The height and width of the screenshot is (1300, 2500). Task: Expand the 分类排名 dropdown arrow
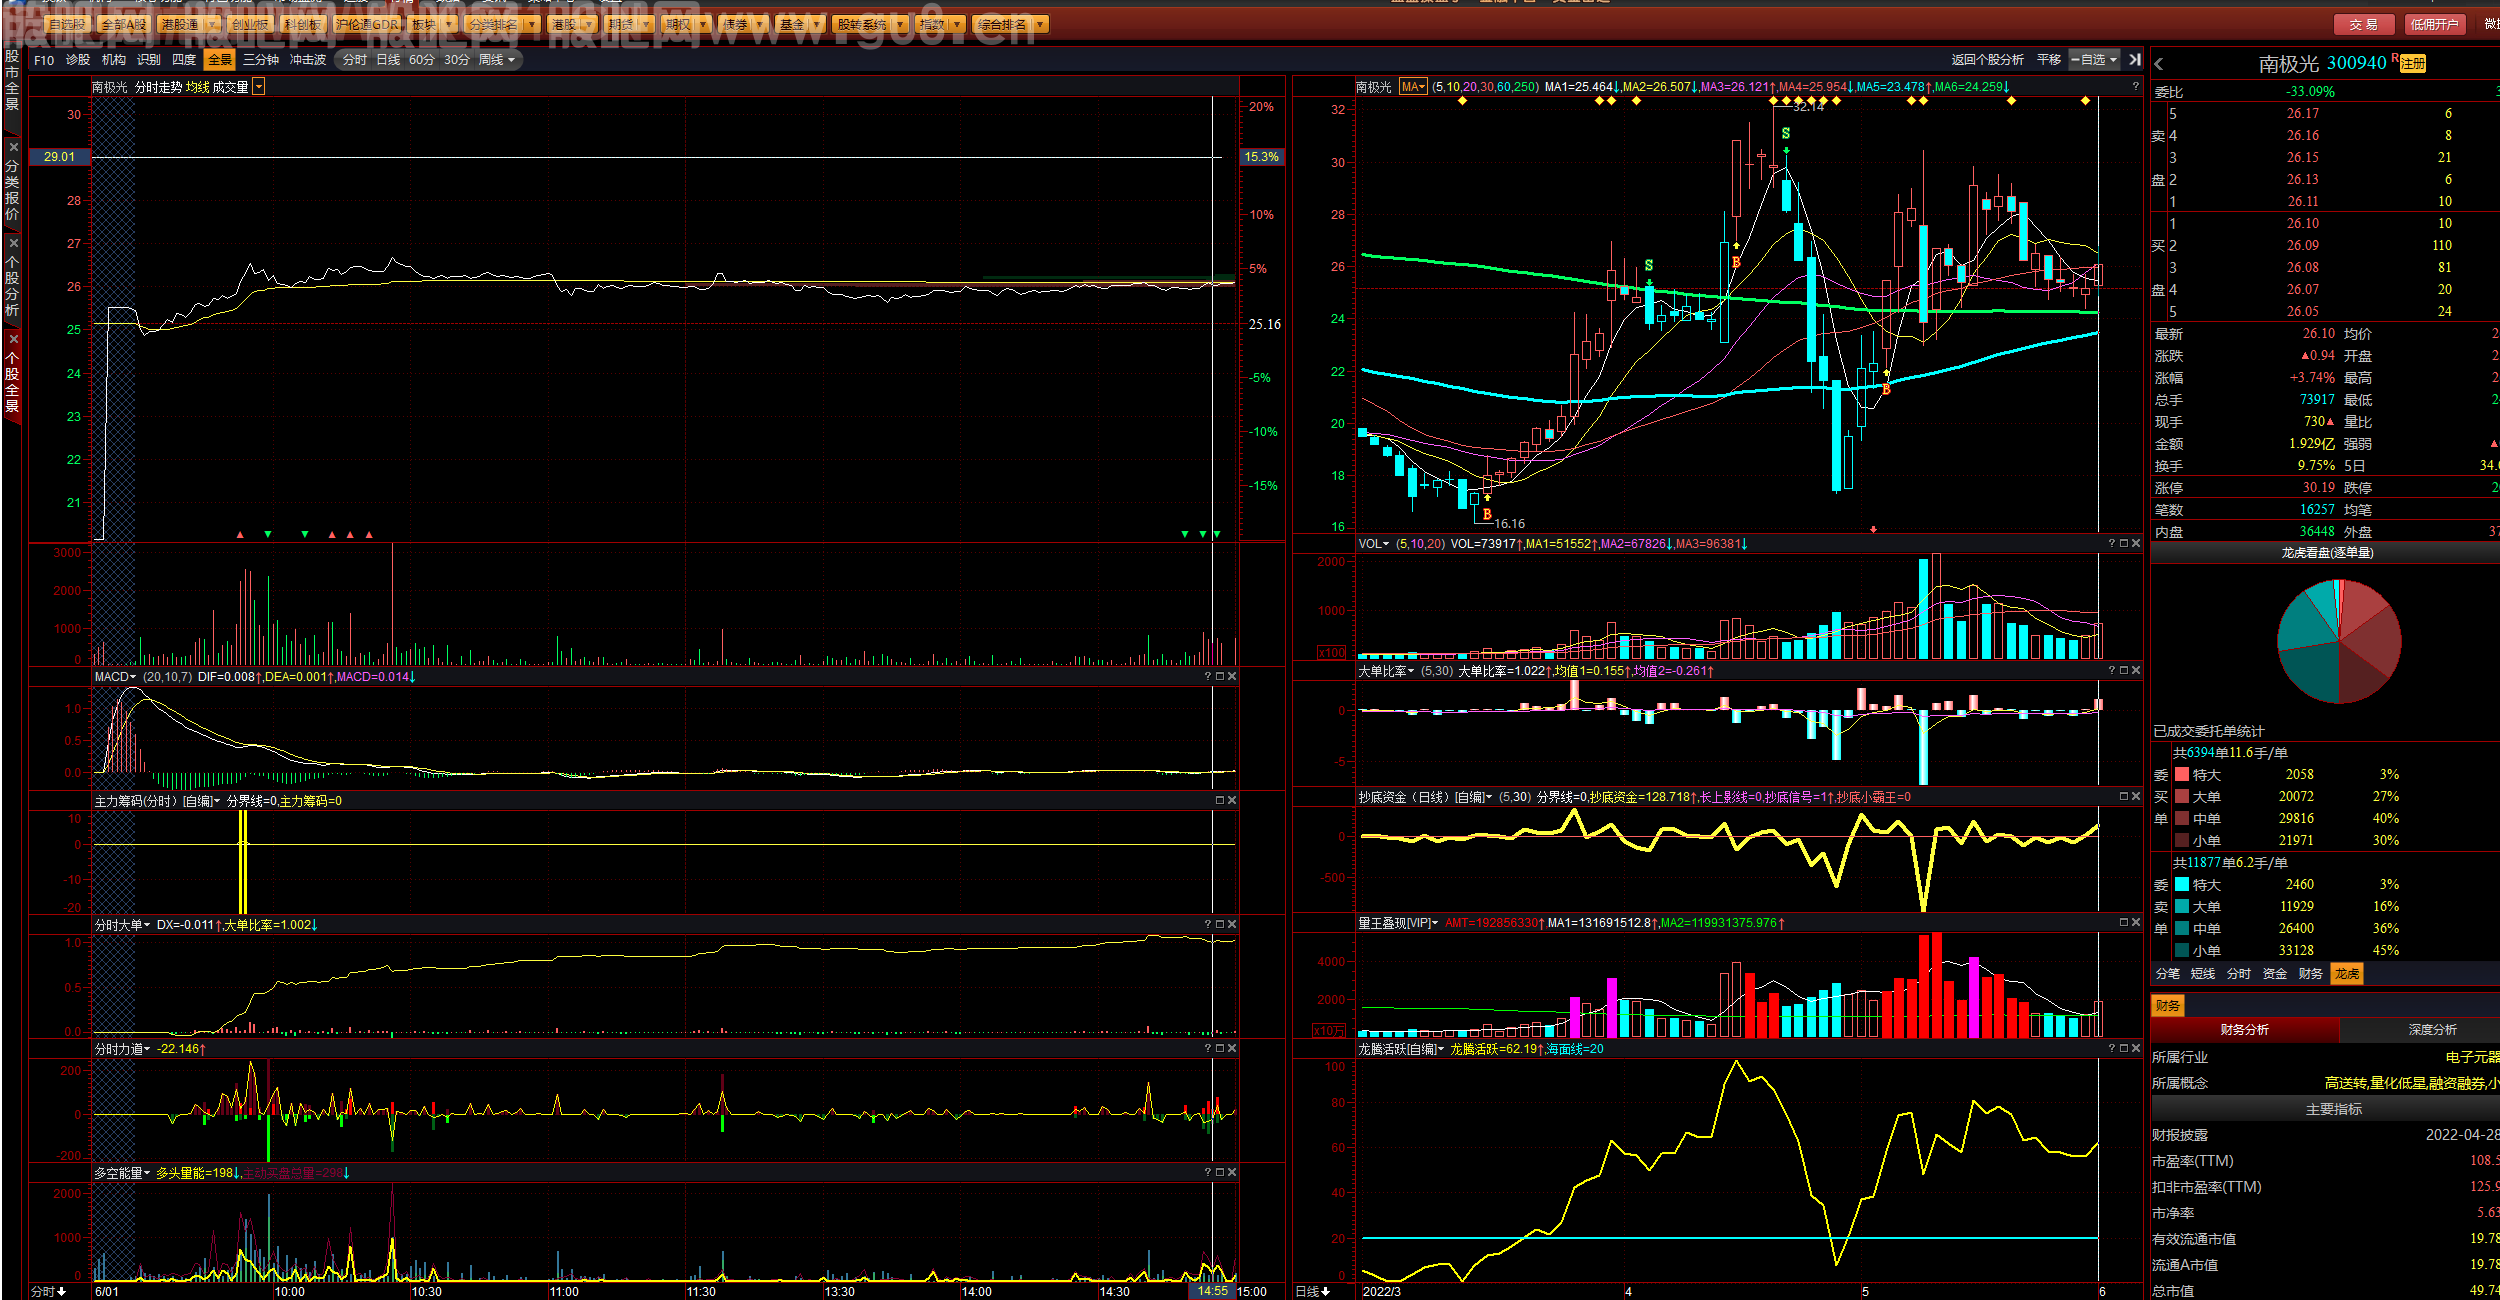[x=532, y=24]
